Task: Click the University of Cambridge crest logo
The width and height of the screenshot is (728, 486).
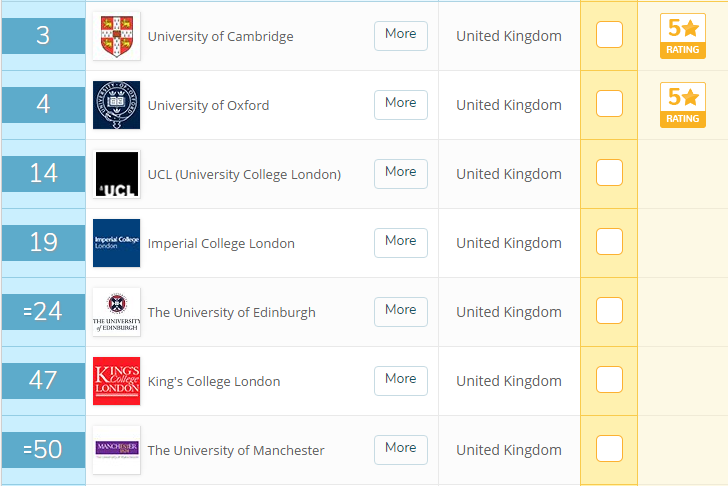Action: (x=116, y=36)
